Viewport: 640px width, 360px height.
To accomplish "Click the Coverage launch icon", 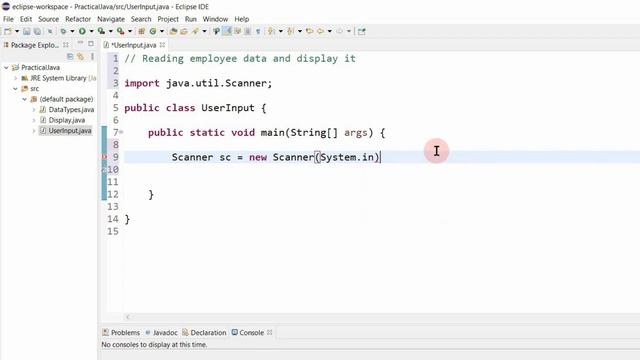I will point(101,31).
